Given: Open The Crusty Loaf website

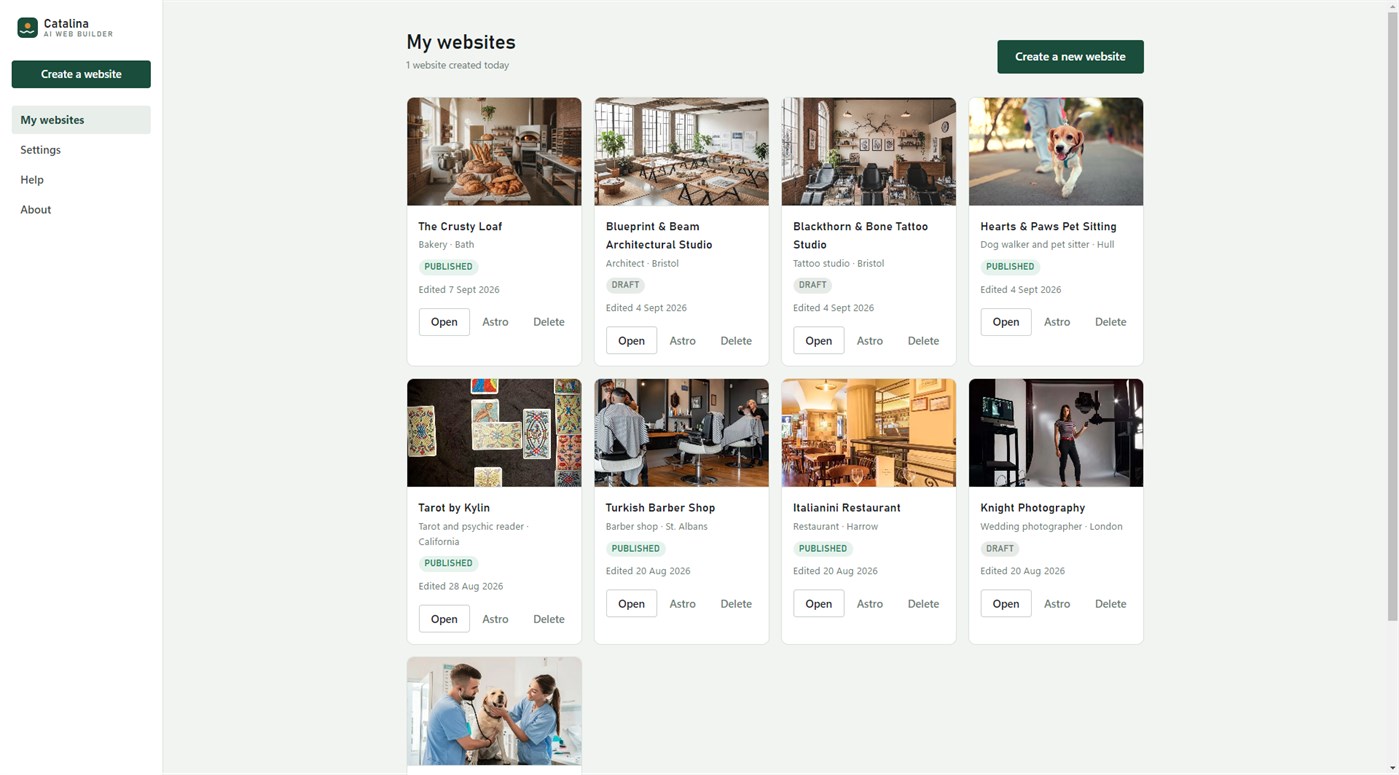Looking at the screenshot, I should (444, 322).
